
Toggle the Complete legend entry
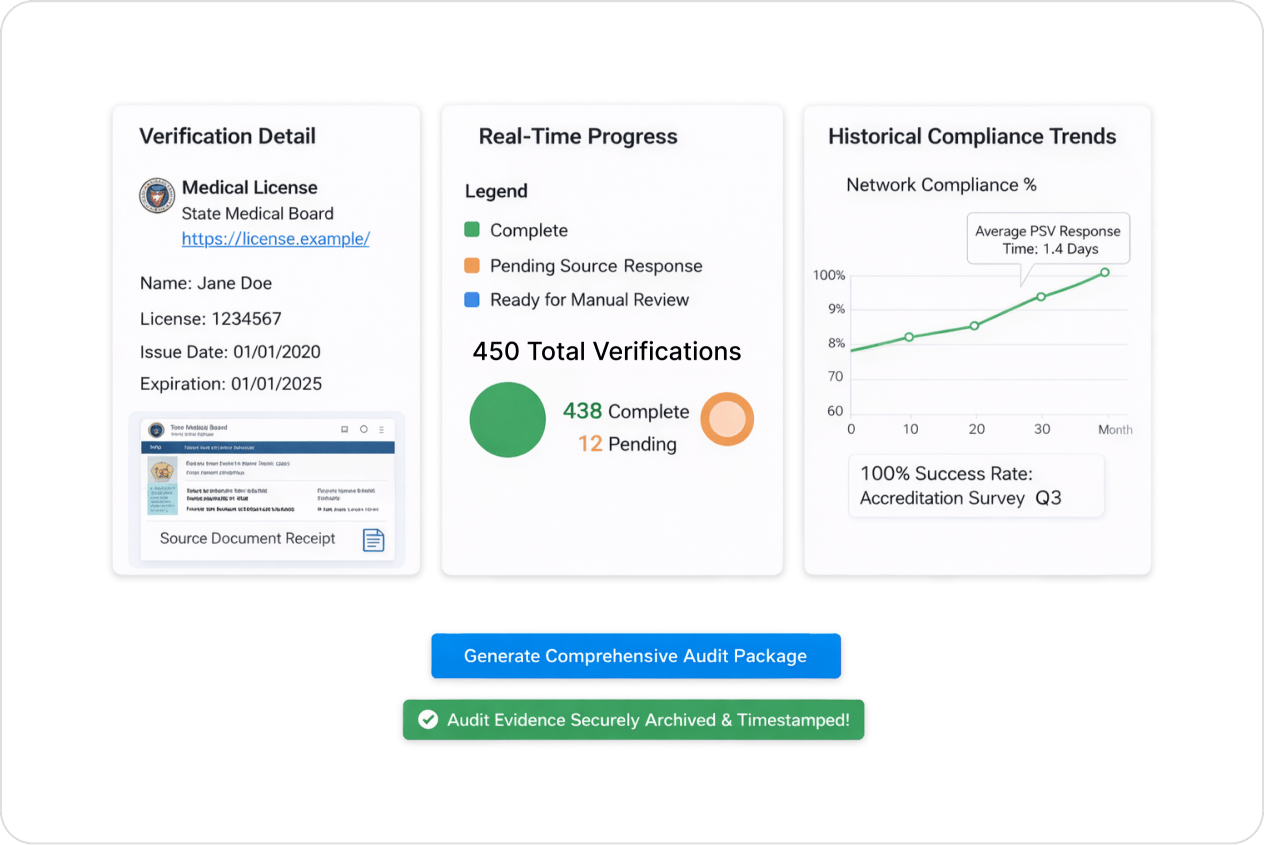coord(528,230)
